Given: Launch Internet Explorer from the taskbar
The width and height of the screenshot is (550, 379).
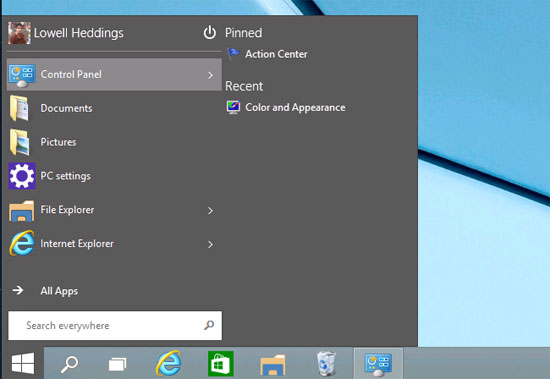Looking at the screenshot, I should (x=169, y=364).
